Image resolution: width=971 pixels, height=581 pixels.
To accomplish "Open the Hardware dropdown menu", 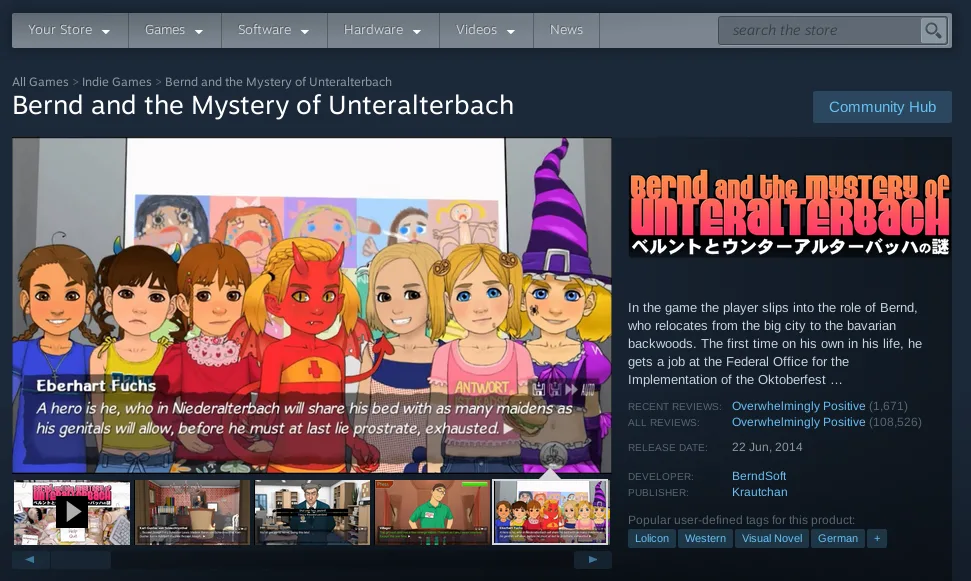I will (383, 30).
